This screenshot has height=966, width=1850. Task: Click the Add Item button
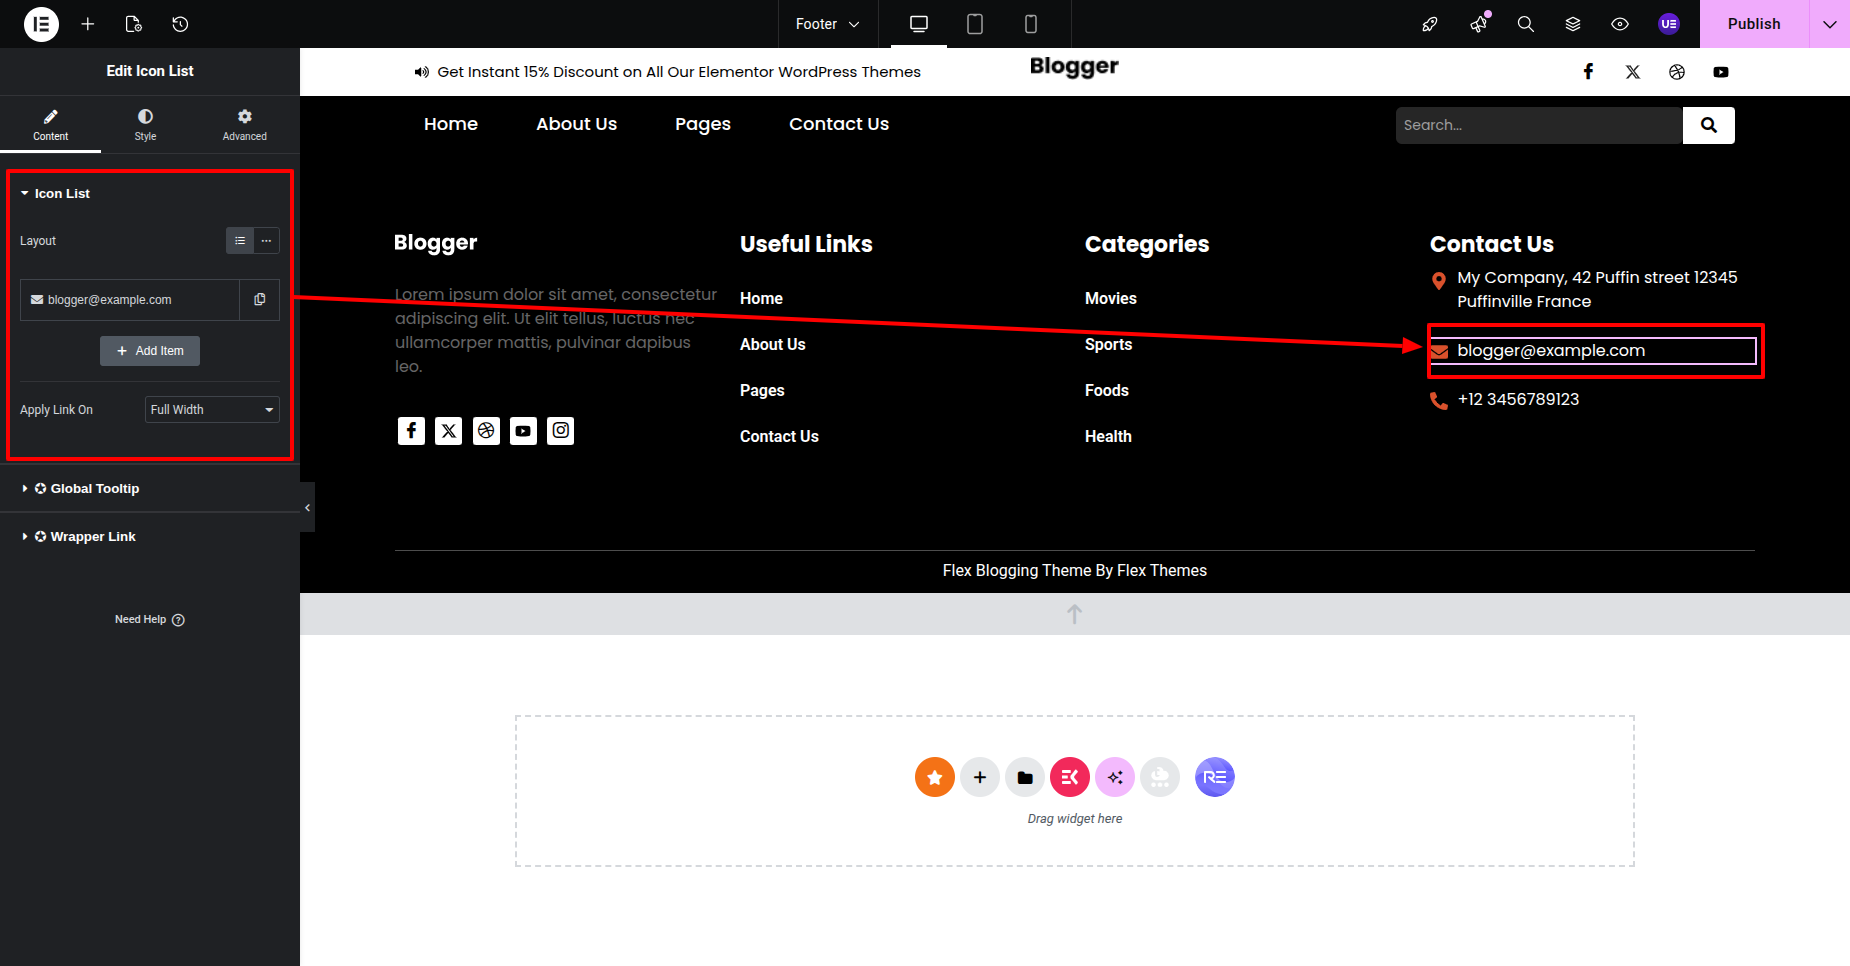click(150, 351)
